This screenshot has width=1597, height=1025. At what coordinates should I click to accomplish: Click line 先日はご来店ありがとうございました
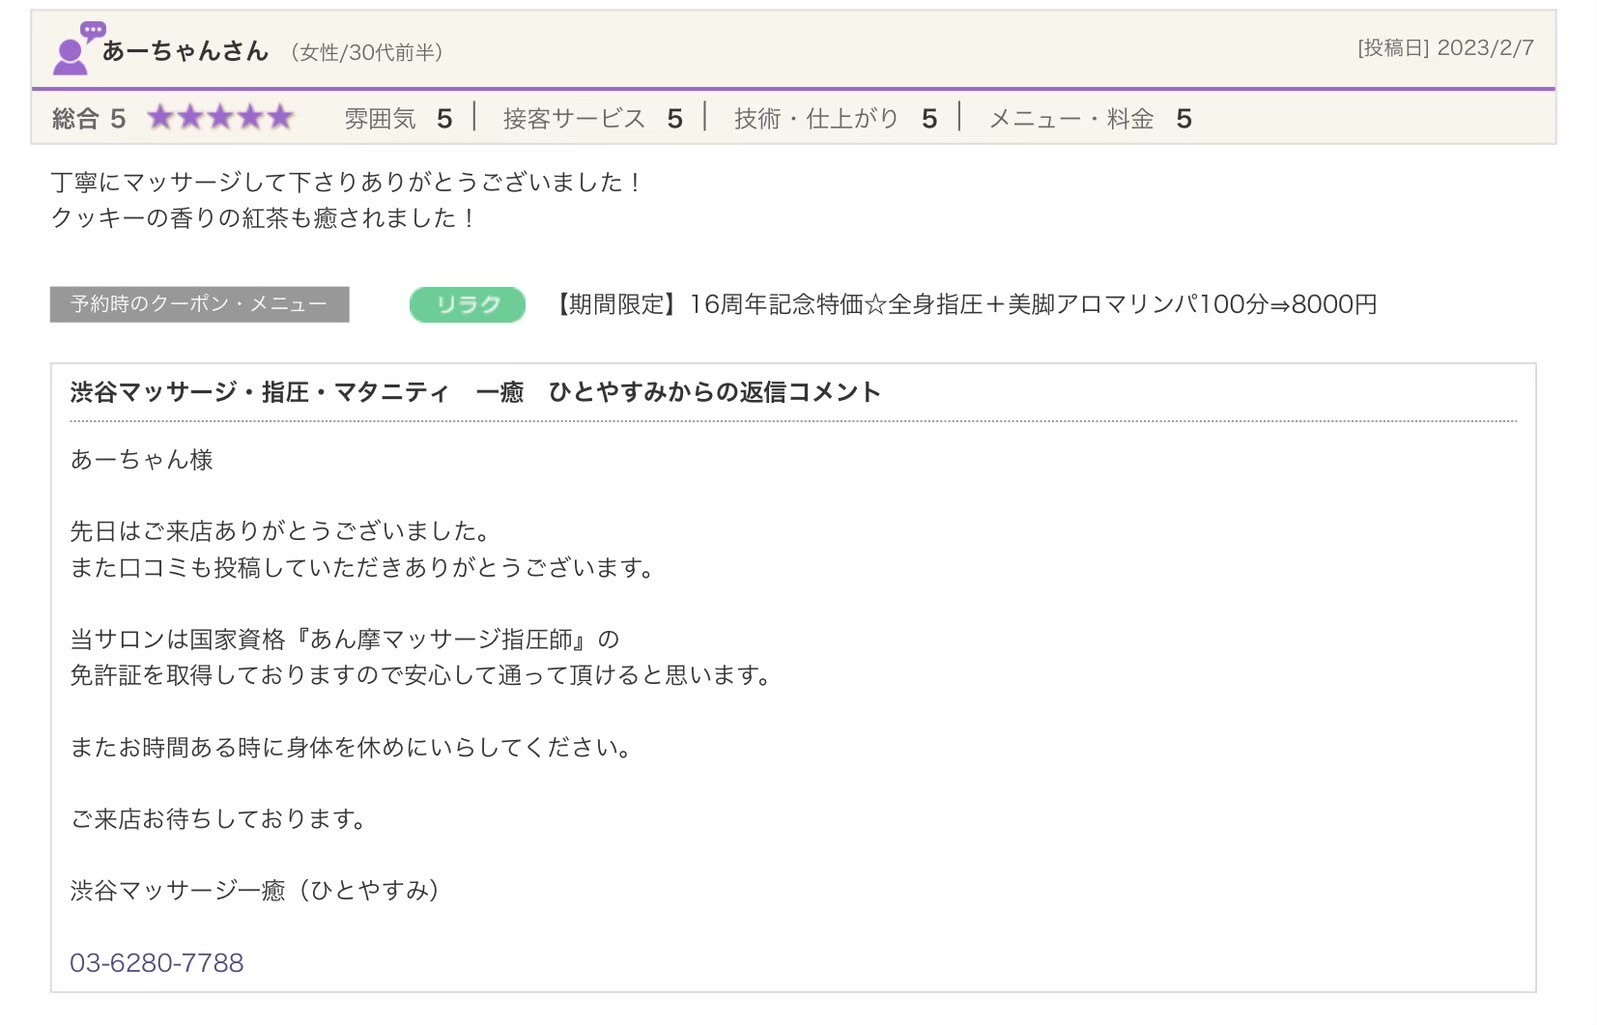click(x=280, y=531)
